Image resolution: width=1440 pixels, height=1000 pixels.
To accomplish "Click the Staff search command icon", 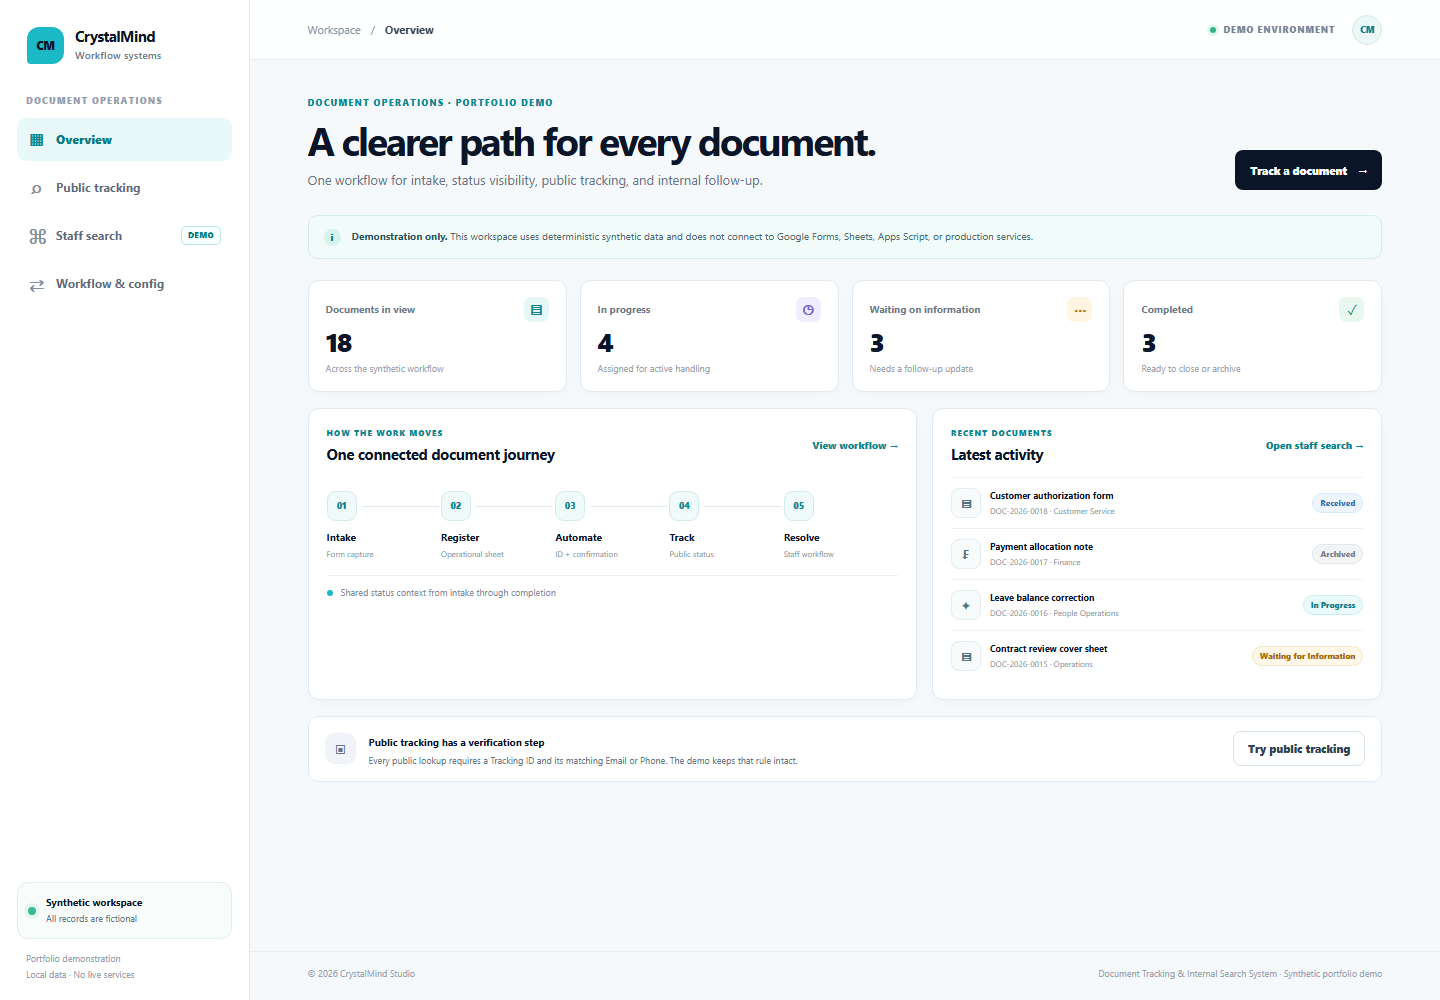I will tap(37, 236).
